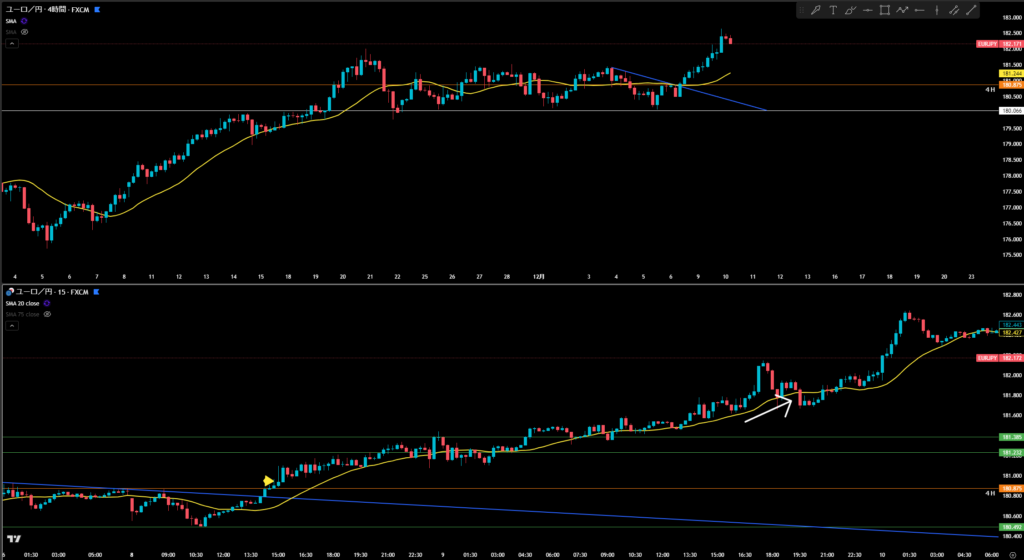Select the Text tool in drawing toolbar
This screenshot has width=1024, height=560.
(834, 10)
